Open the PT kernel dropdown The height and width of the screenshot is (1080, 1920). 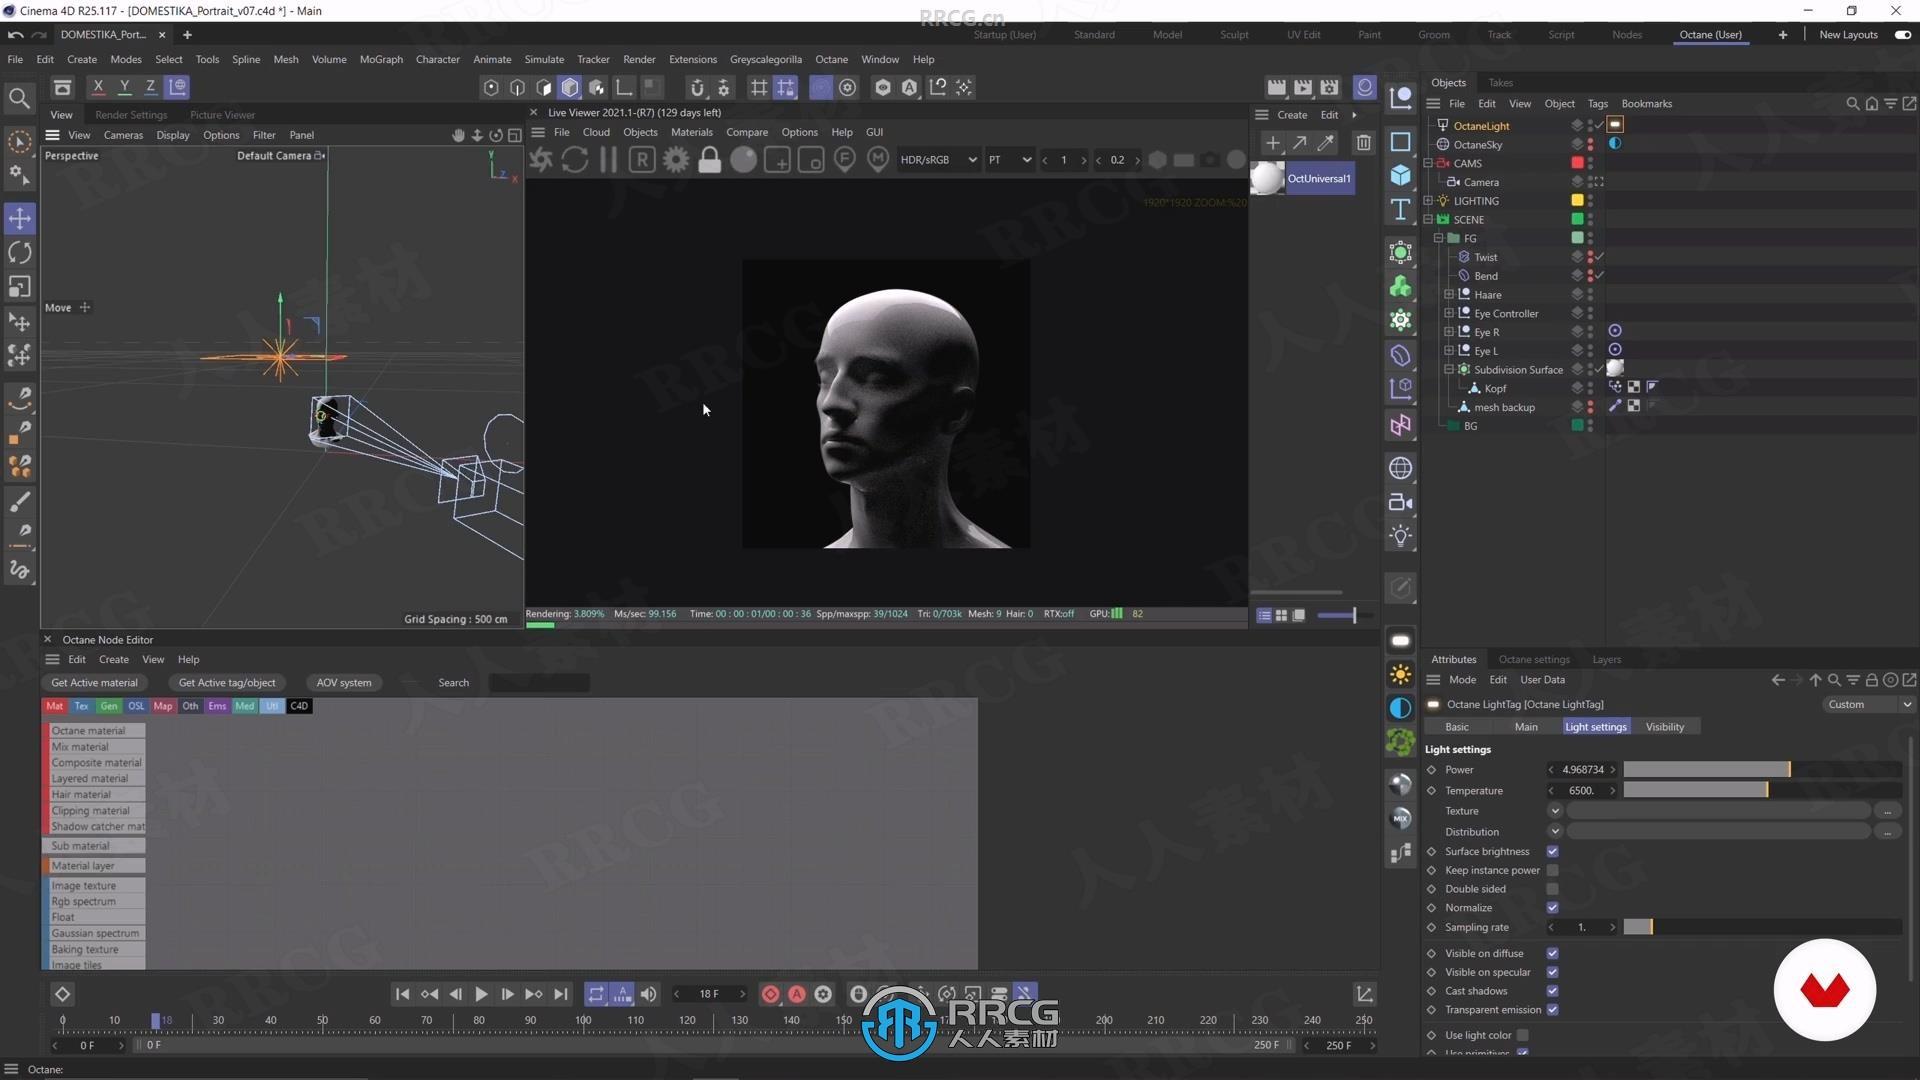click(1009, 160)
